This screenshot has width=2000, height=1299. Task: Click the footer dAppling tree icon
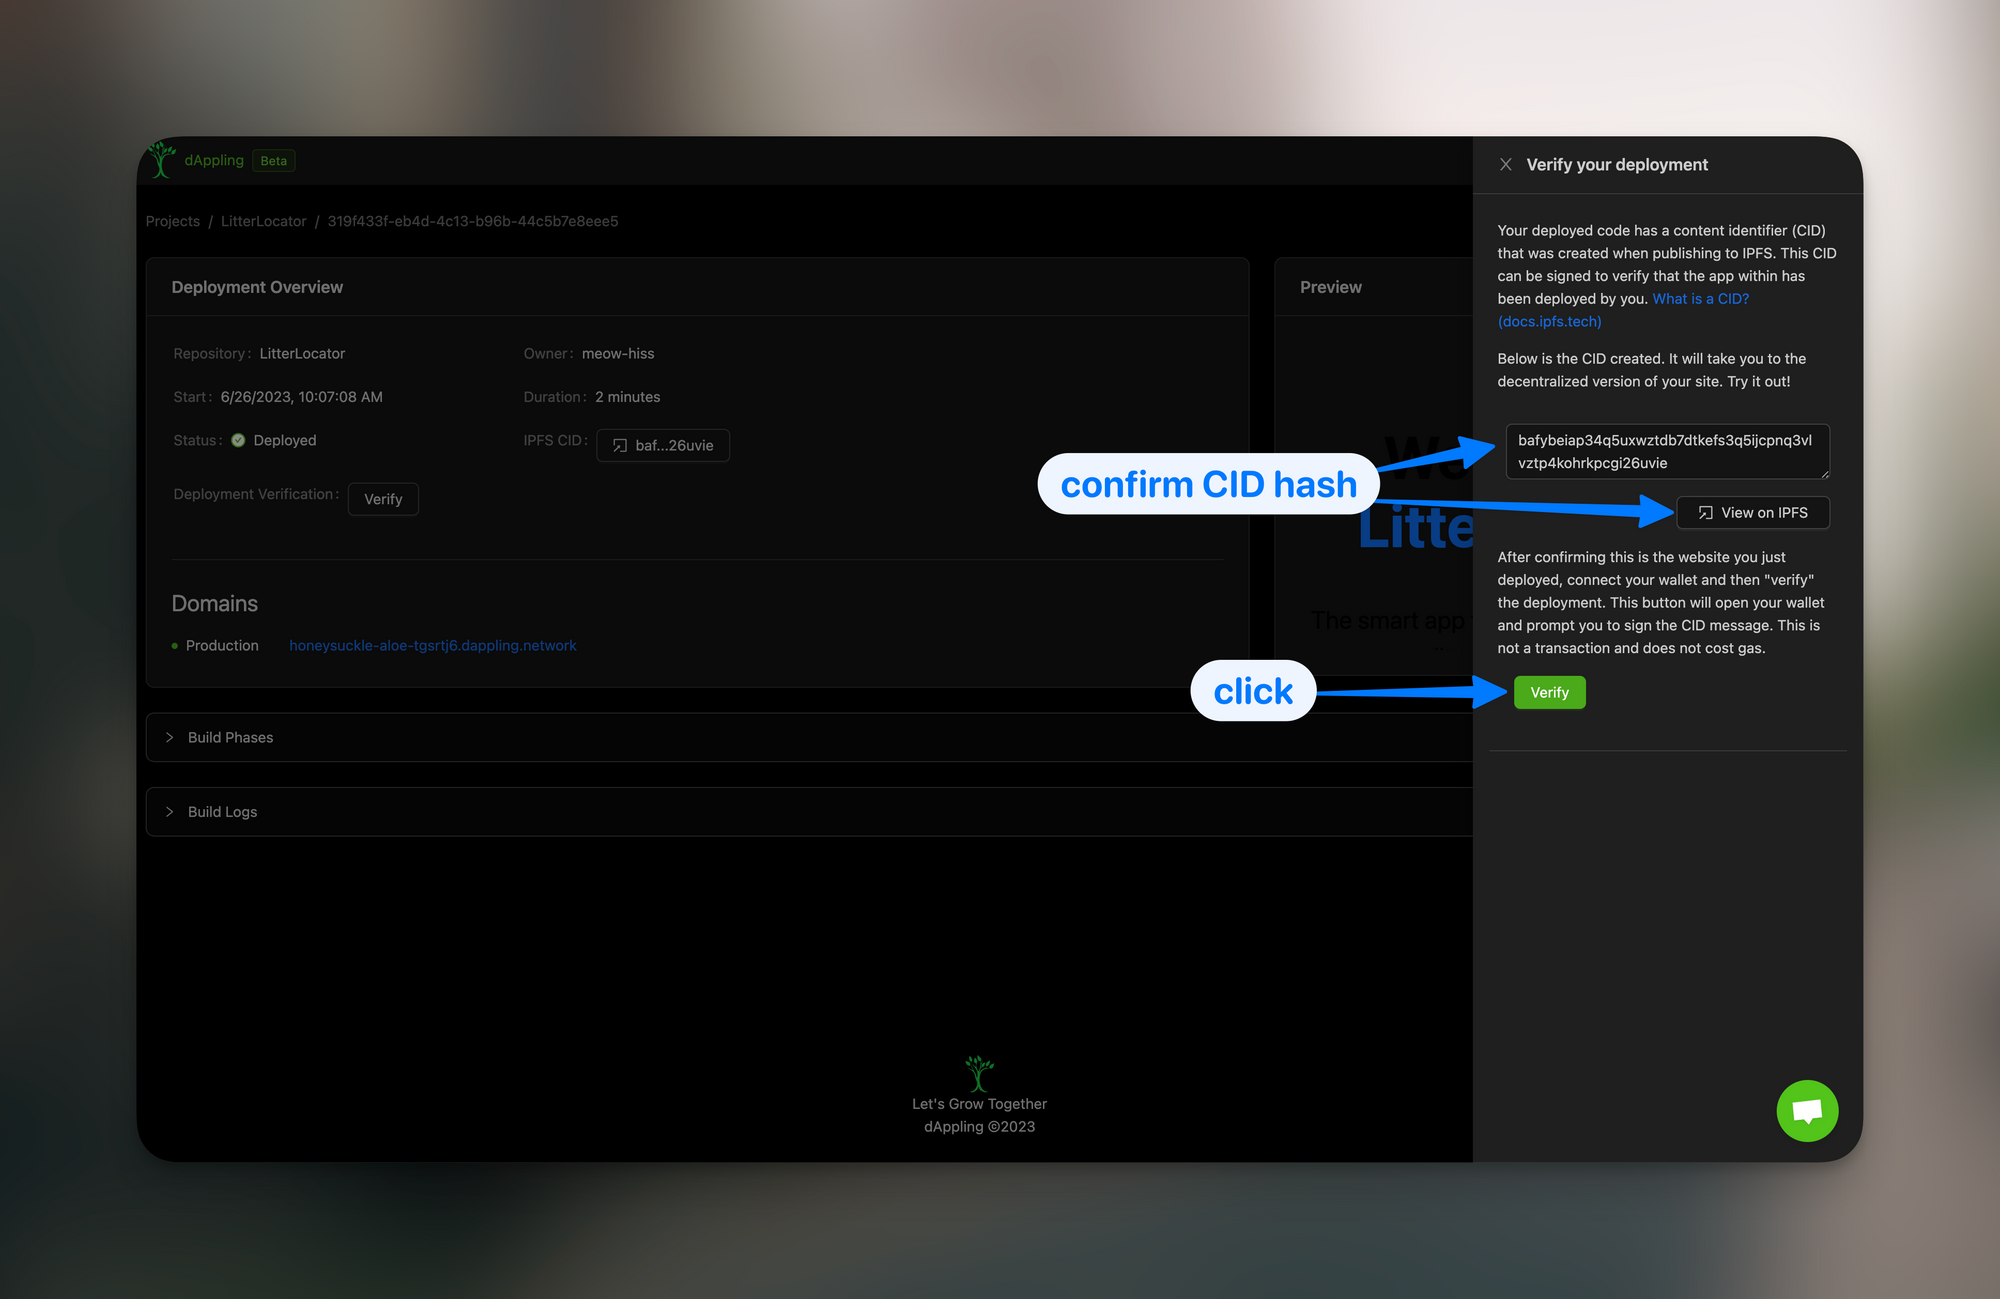click(x=979, y=1073)
